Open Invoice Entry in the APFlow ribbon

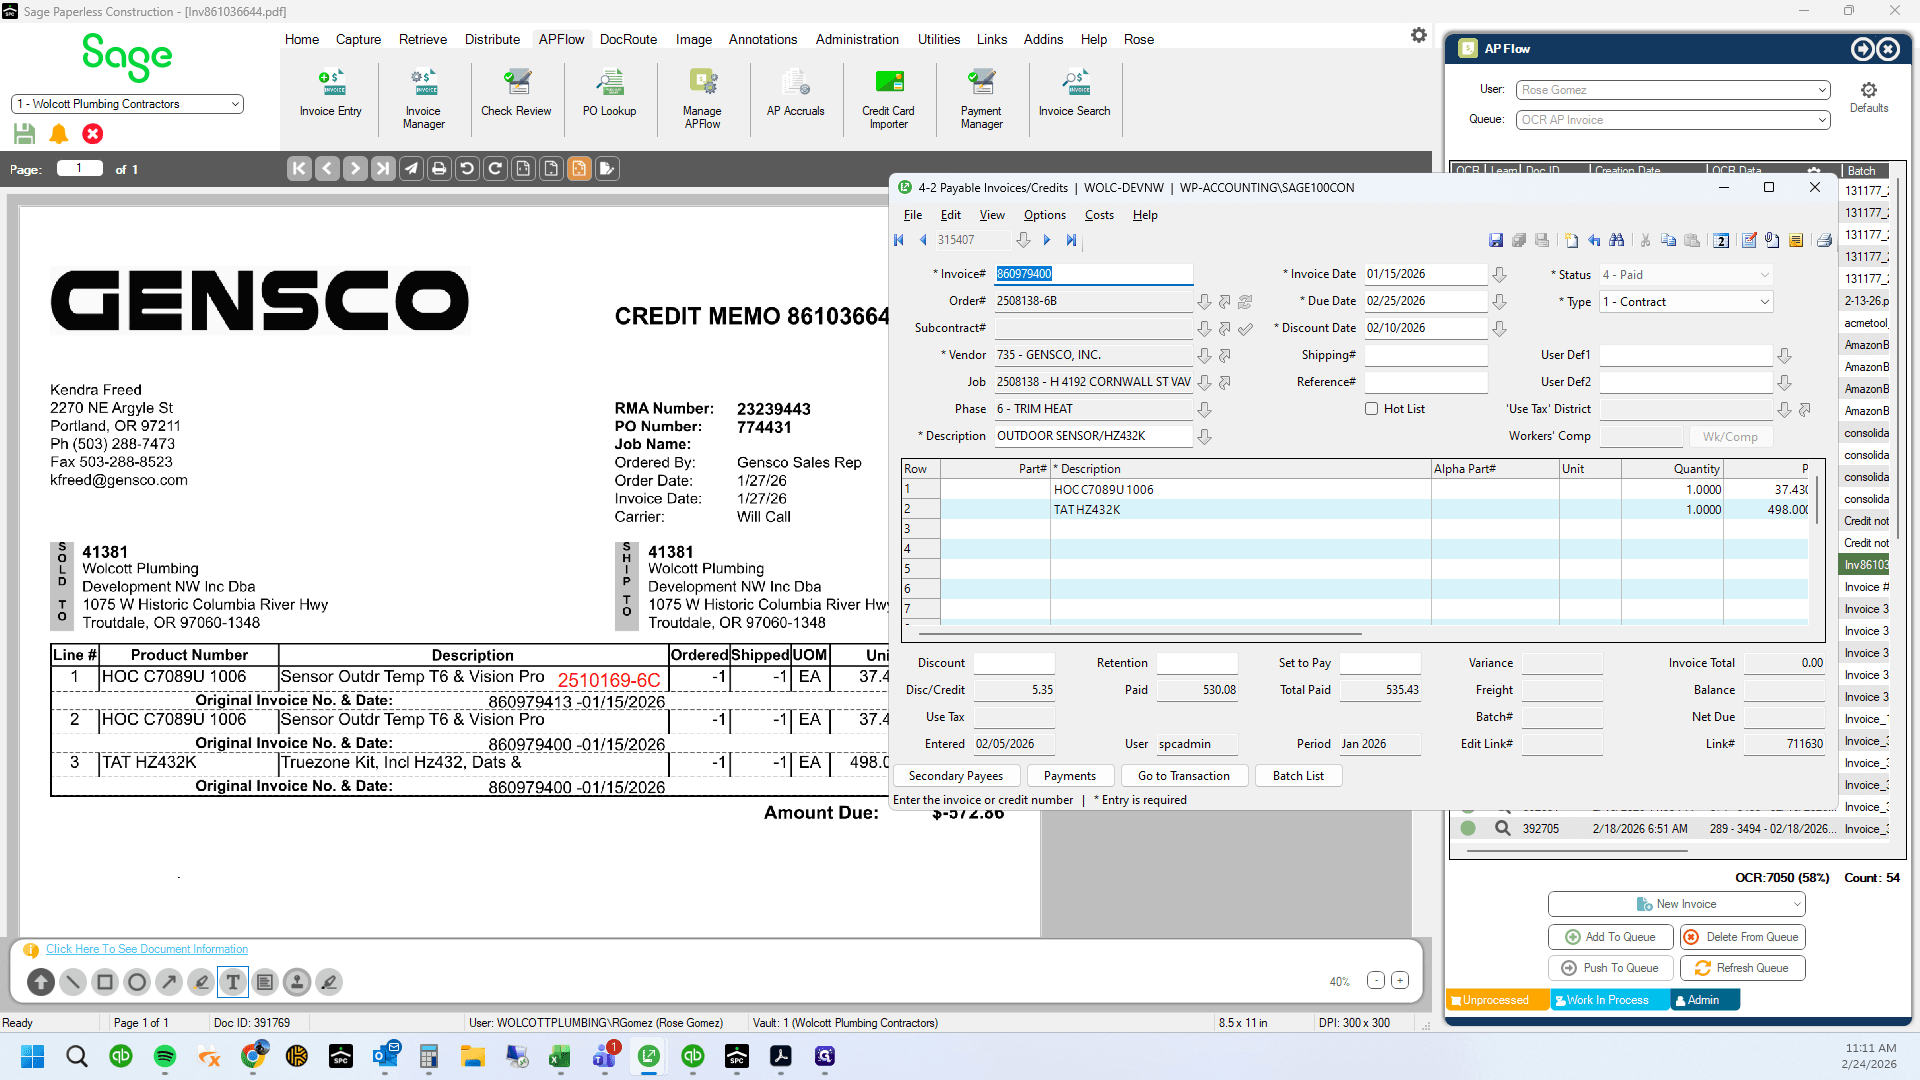(x=331, y=94)
